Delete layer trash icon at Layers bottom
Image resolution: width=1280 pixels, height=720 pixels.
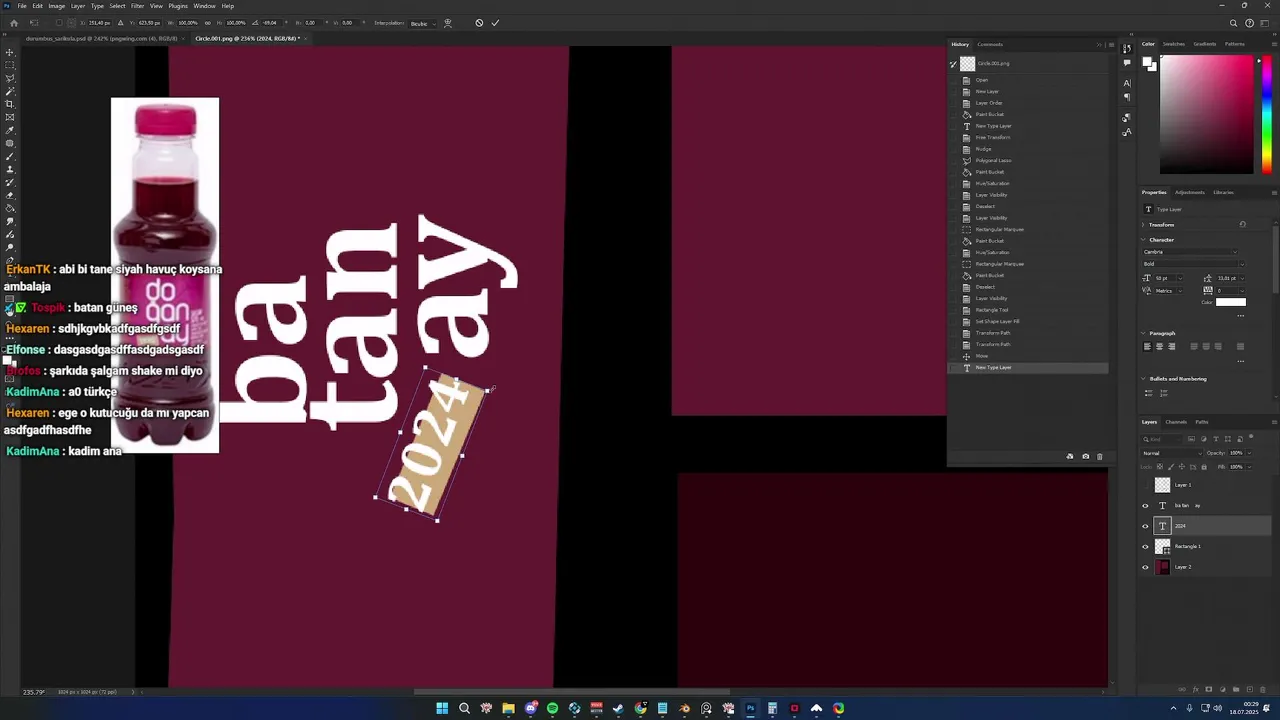[1264, 689]
